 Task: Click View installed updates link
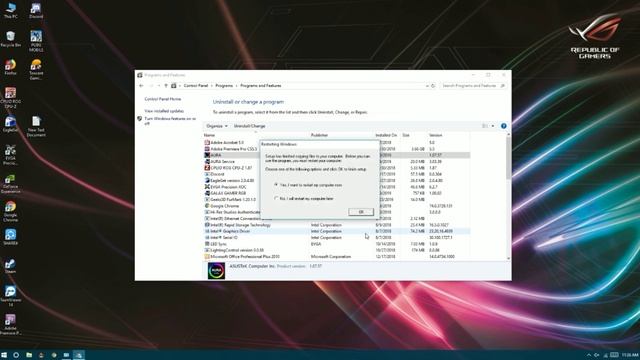(x=164, y=111)
